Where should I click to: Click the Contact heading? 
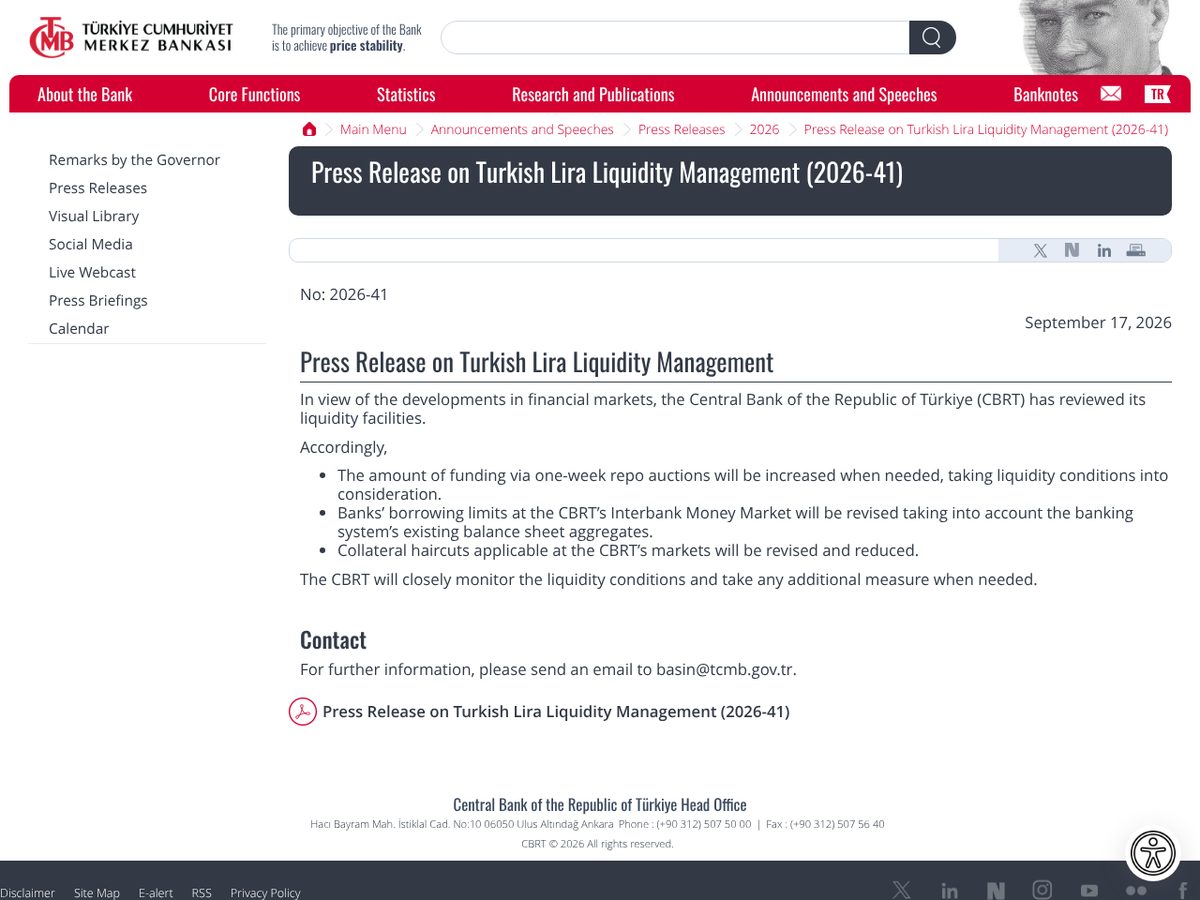333,640
